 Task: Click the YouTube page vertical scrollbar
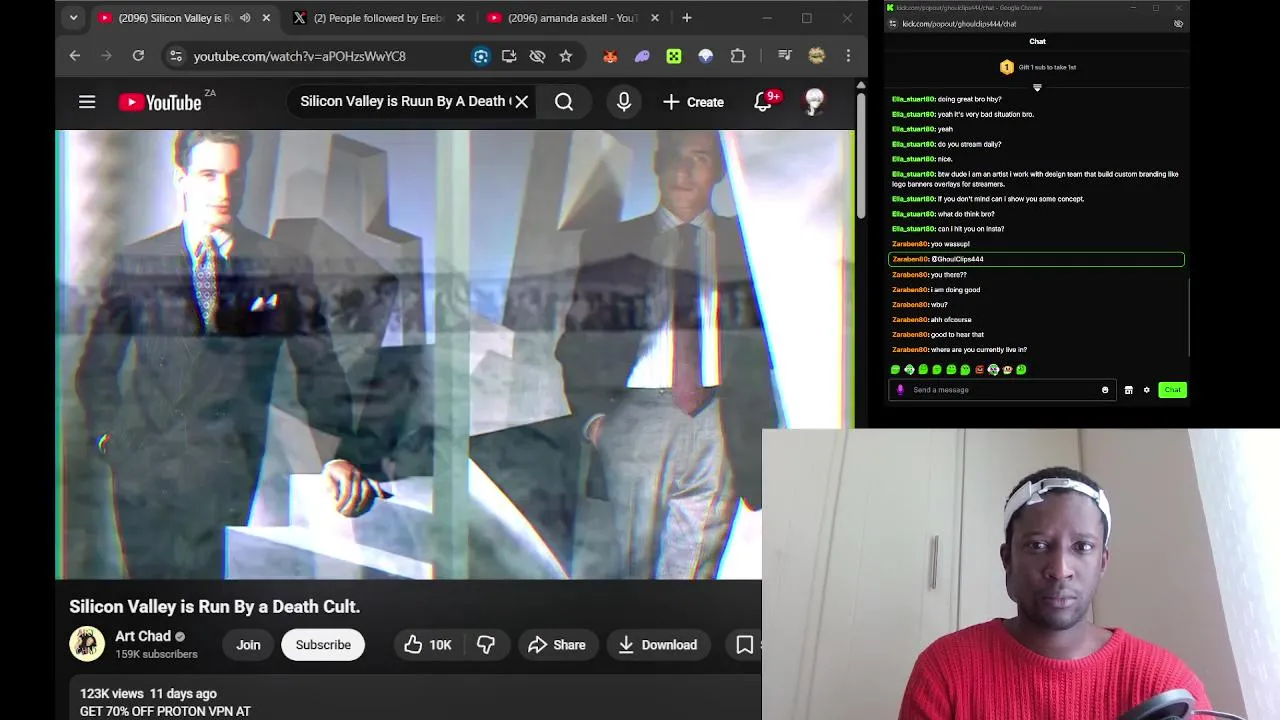tap(861, 156)
